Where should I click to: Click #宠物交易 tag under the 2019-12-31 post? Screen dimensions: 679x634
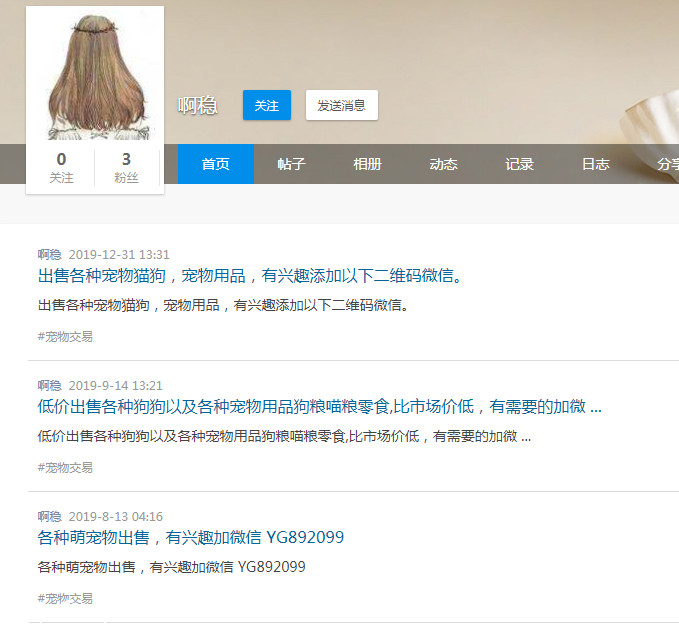tap(65, 336)
